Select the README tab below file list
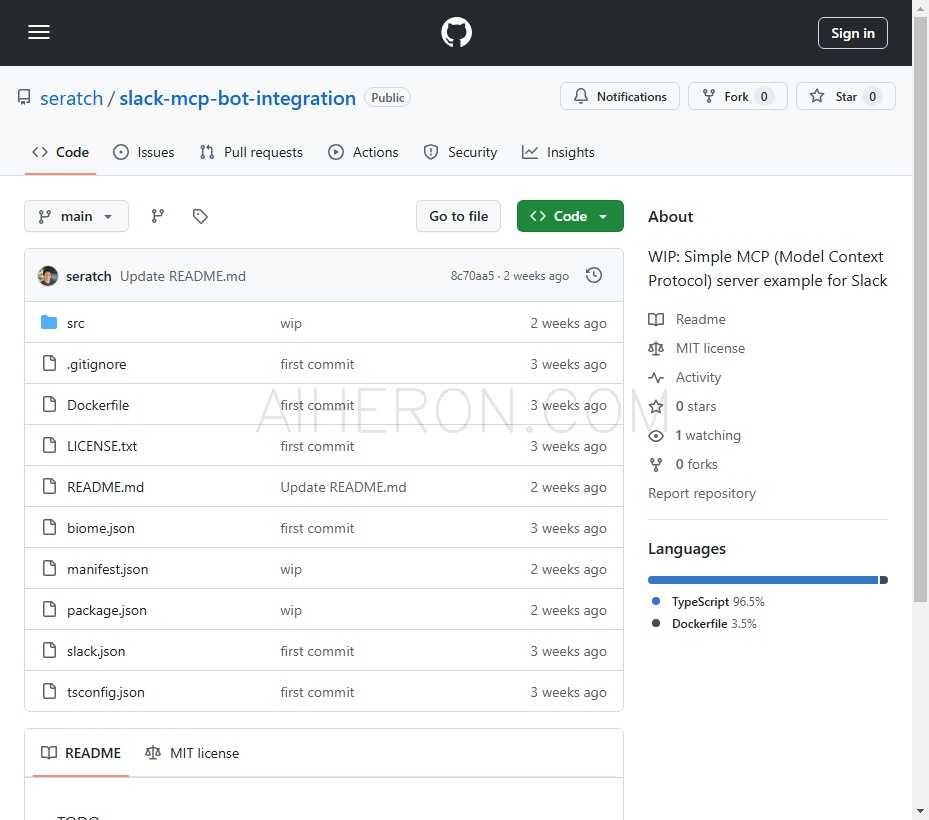The height and width of the screenshot is (820, 929). (x=81, y=753)
